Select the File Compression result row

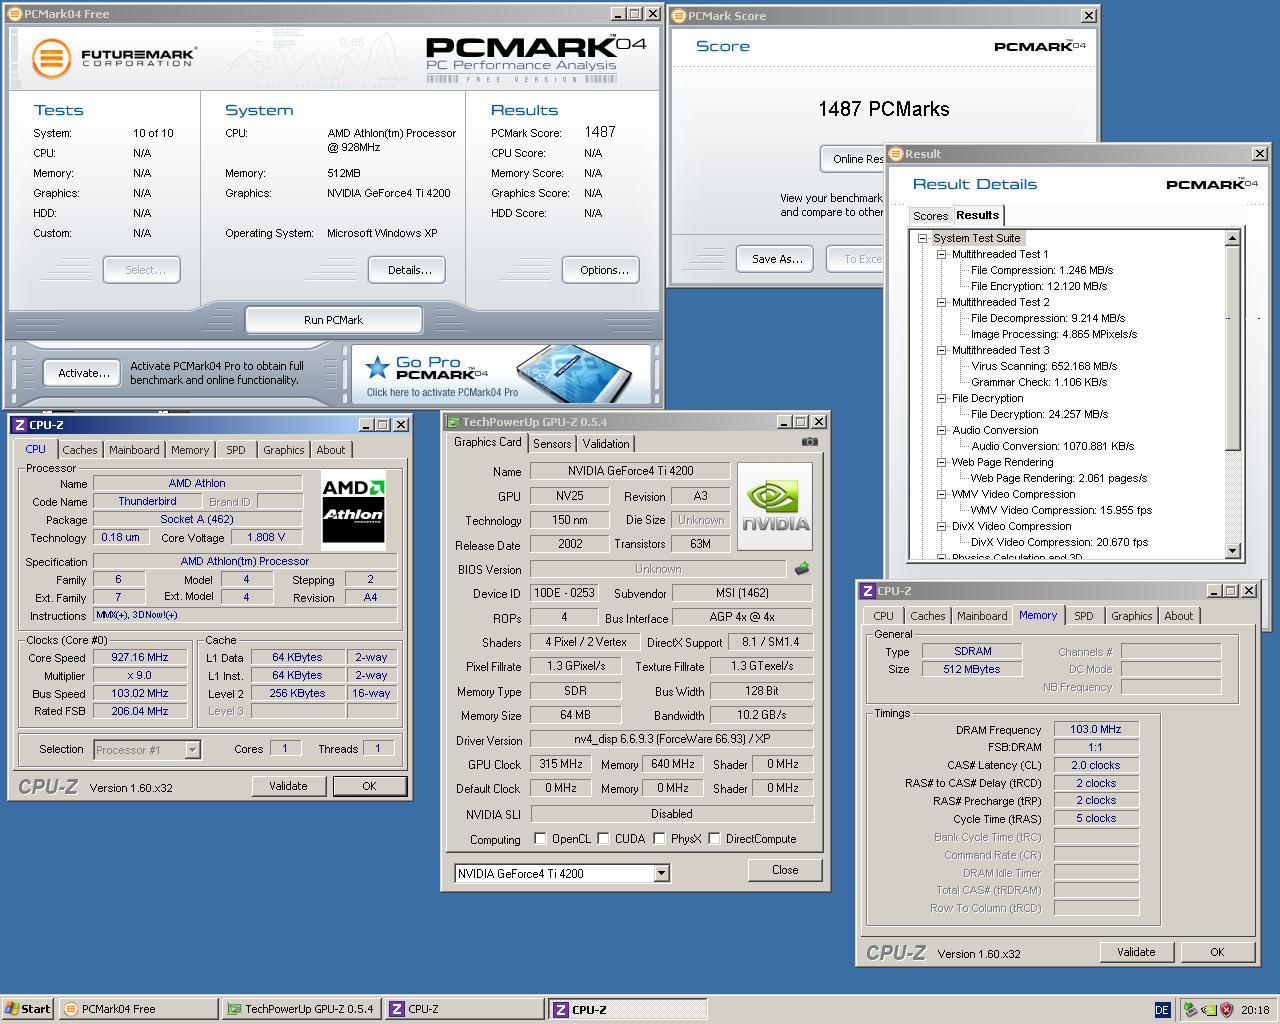[x=1042, y=270]
